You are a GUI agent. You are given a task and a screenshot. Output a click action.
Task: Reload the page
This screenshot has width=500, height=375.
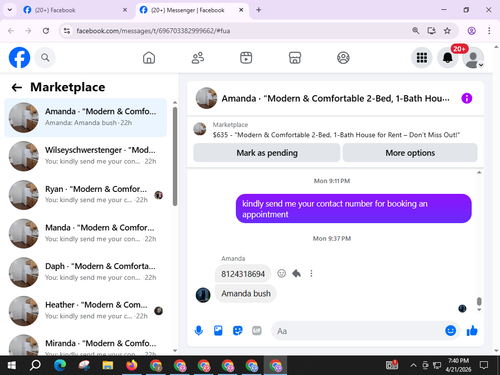coord(46,31)
